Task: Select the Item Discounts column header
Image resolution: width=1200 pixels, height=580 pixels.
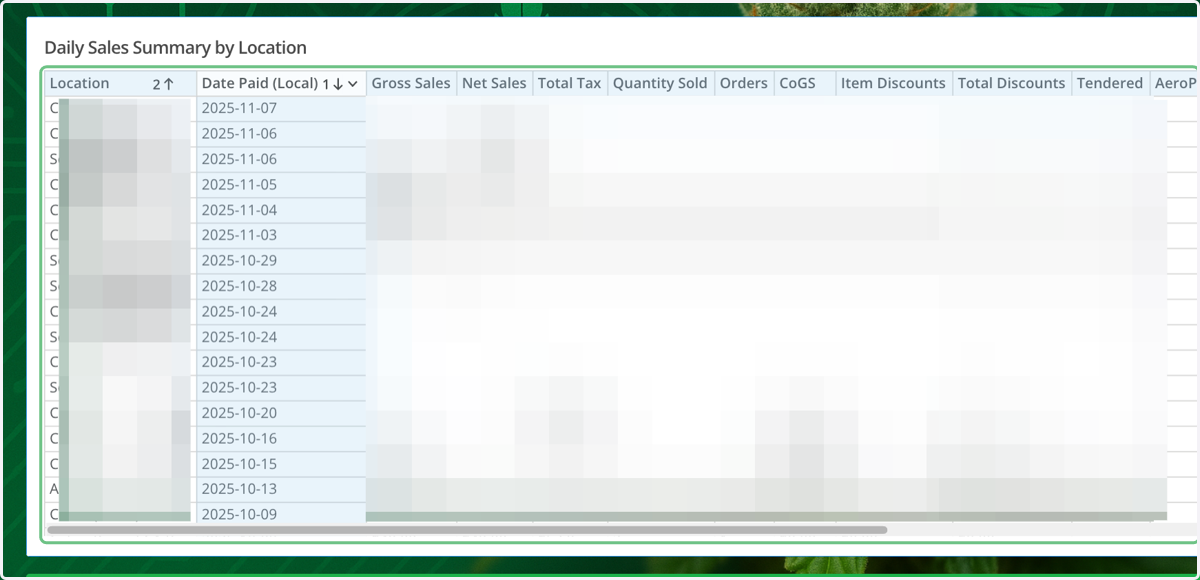Action: (894, 83)
